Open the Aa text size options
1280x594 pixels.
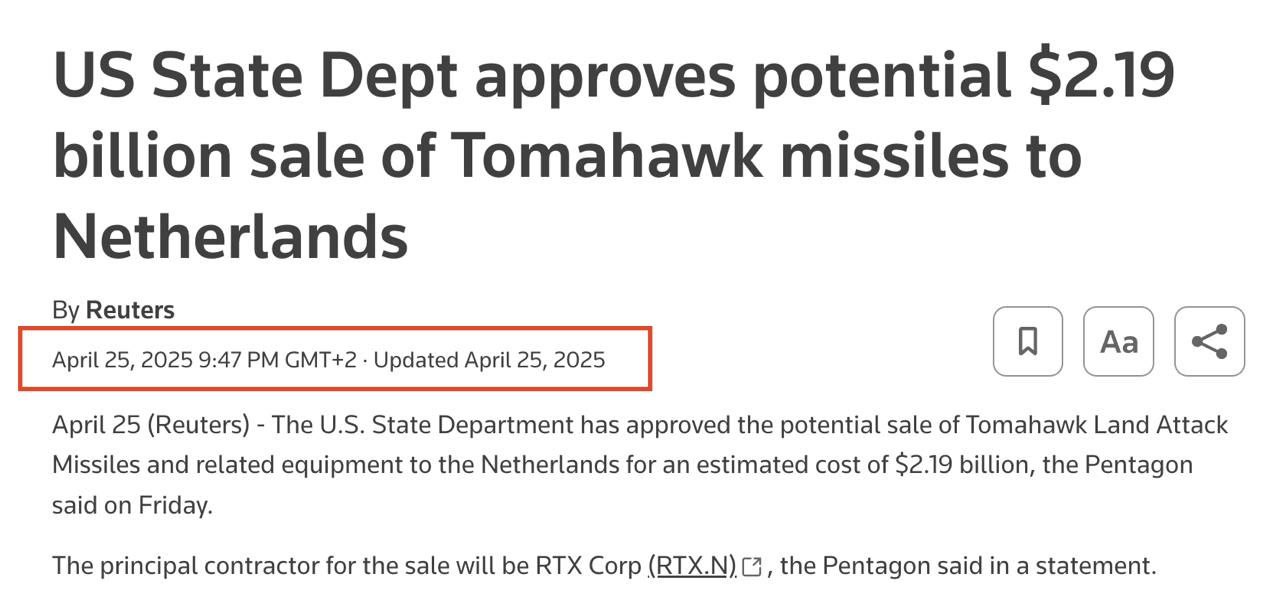pos(1118,342)
